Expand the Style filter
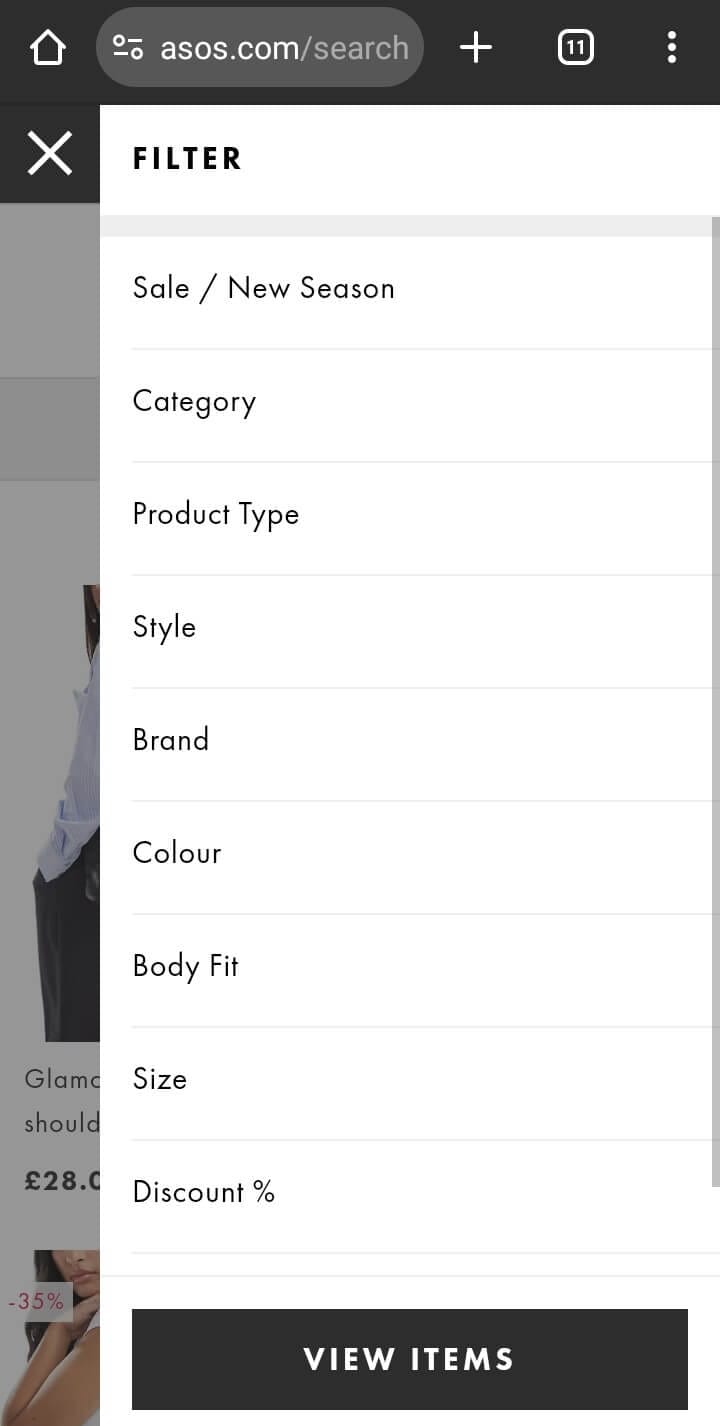The image size is (720, 1426). point(163,627)
